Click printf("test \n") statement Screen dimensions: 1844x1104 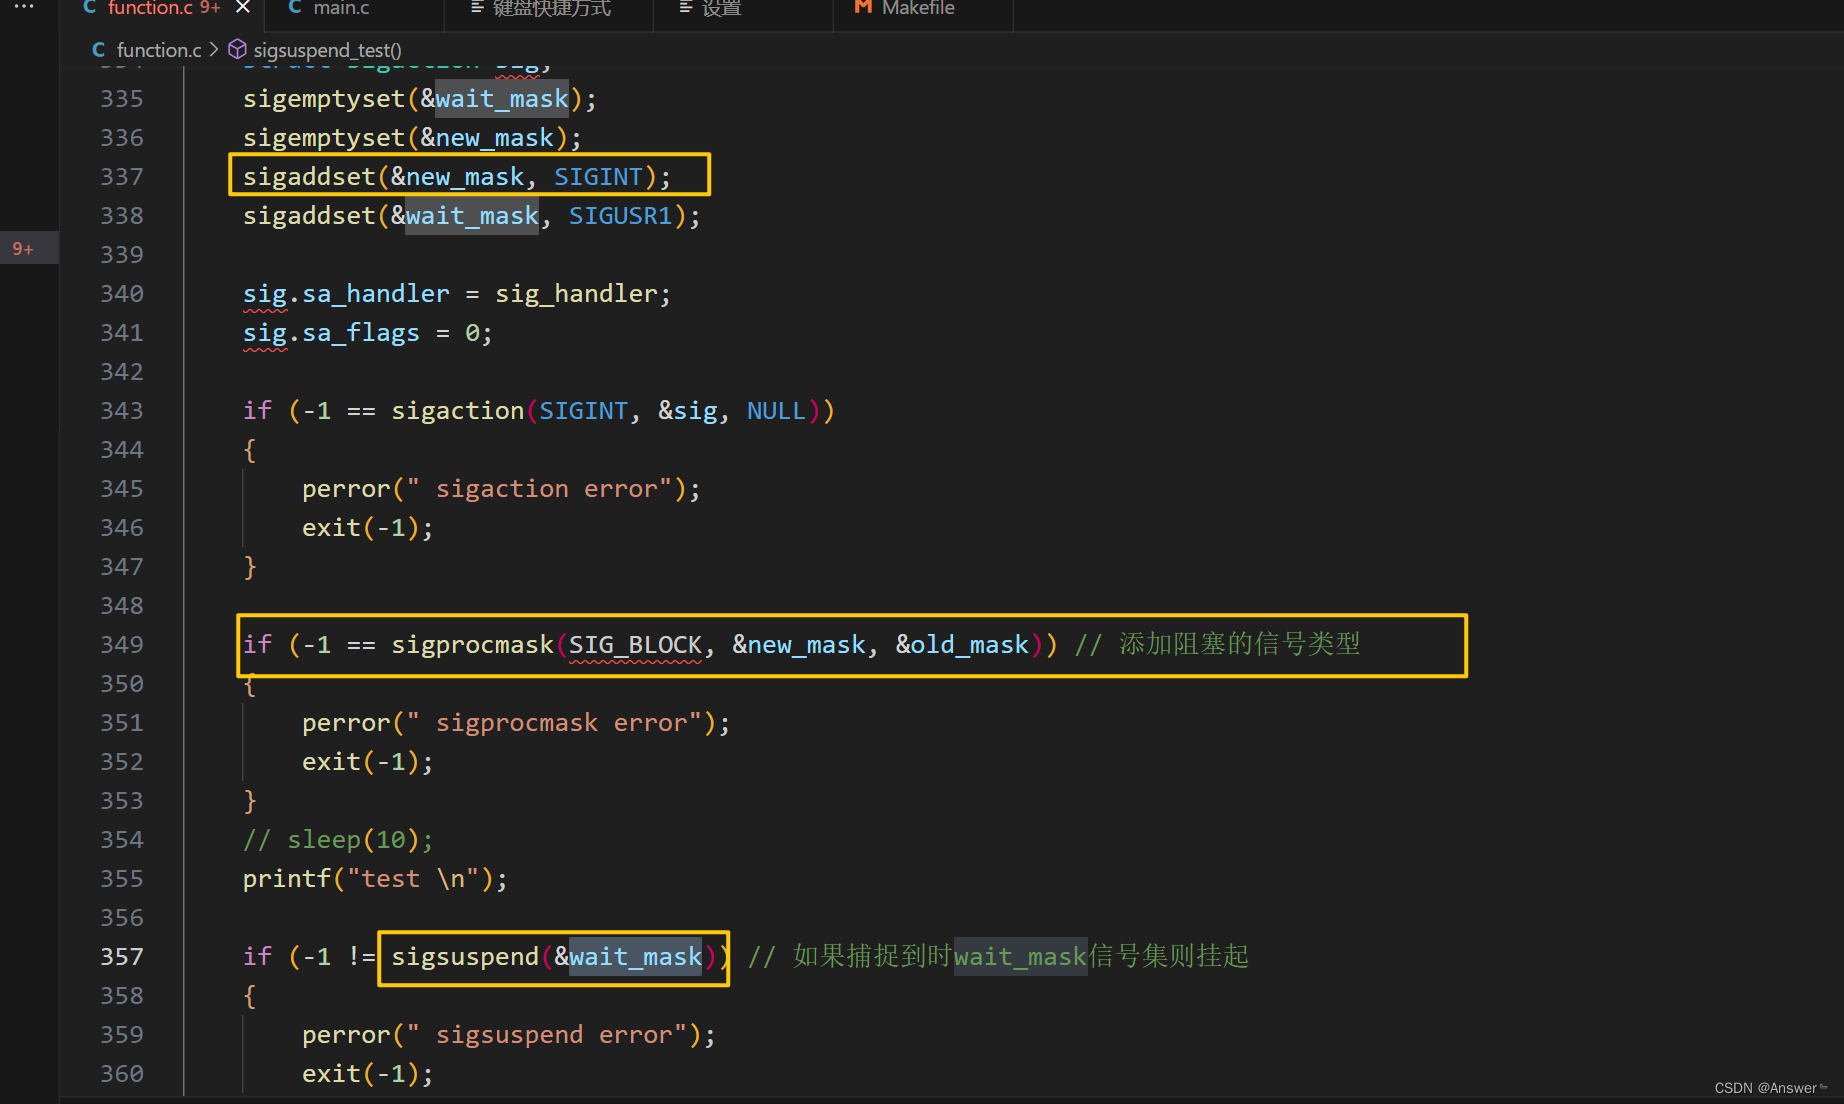(375, 879)
